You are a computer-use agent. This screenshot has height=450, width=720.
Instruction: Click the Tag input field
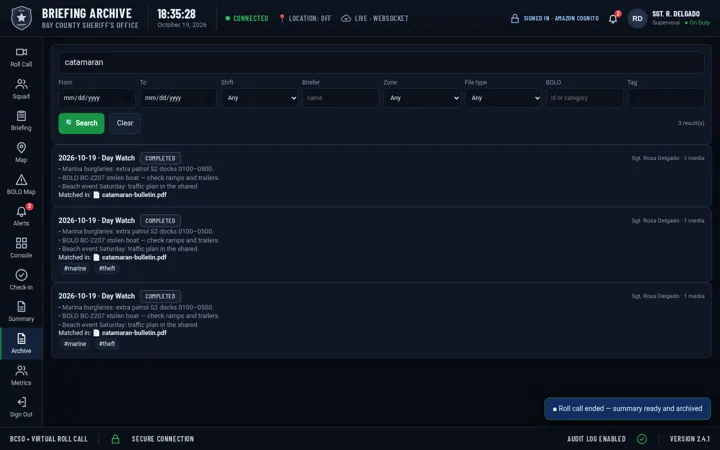tap(665, 98)
